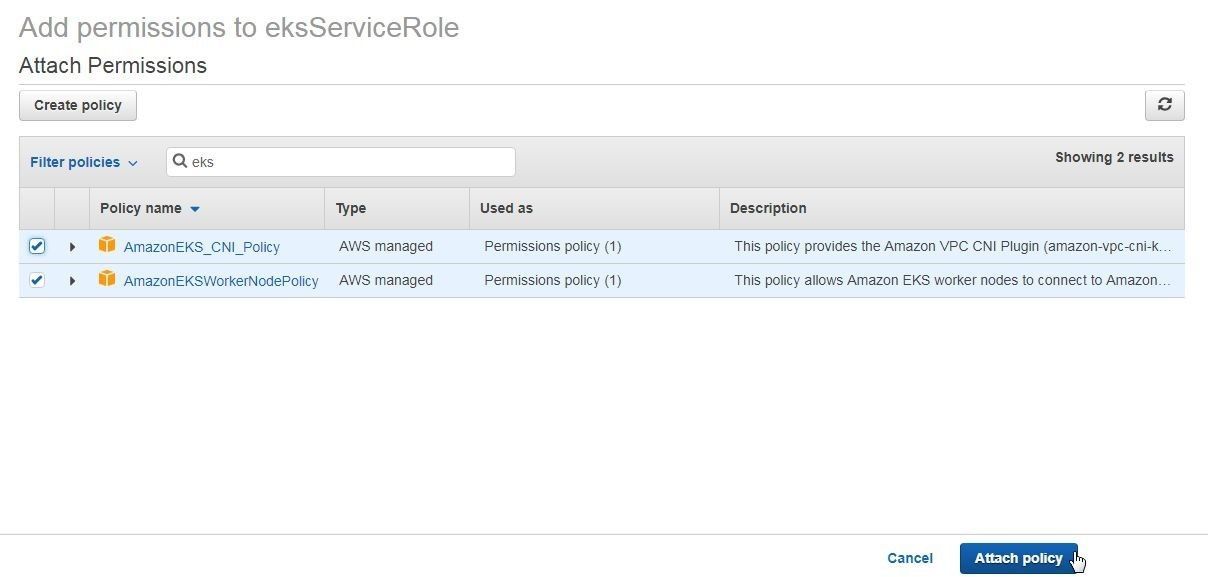1208x577 pixels.
Task: Click the EKS worker nodes description text
Action: [x=952, y=280]
